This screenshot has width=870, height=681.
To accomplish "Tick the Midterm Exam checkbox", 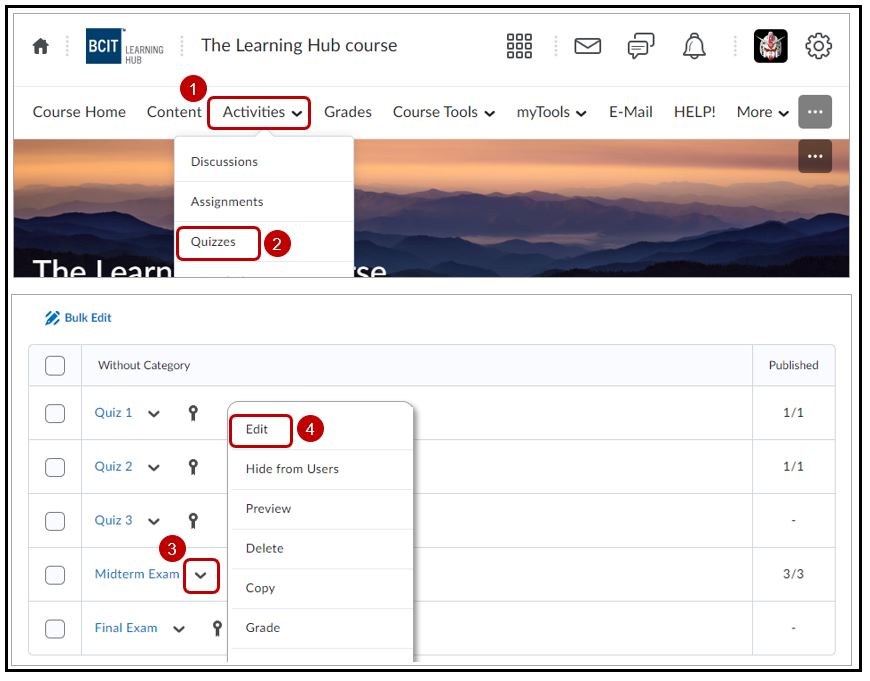I will (55, 575).
